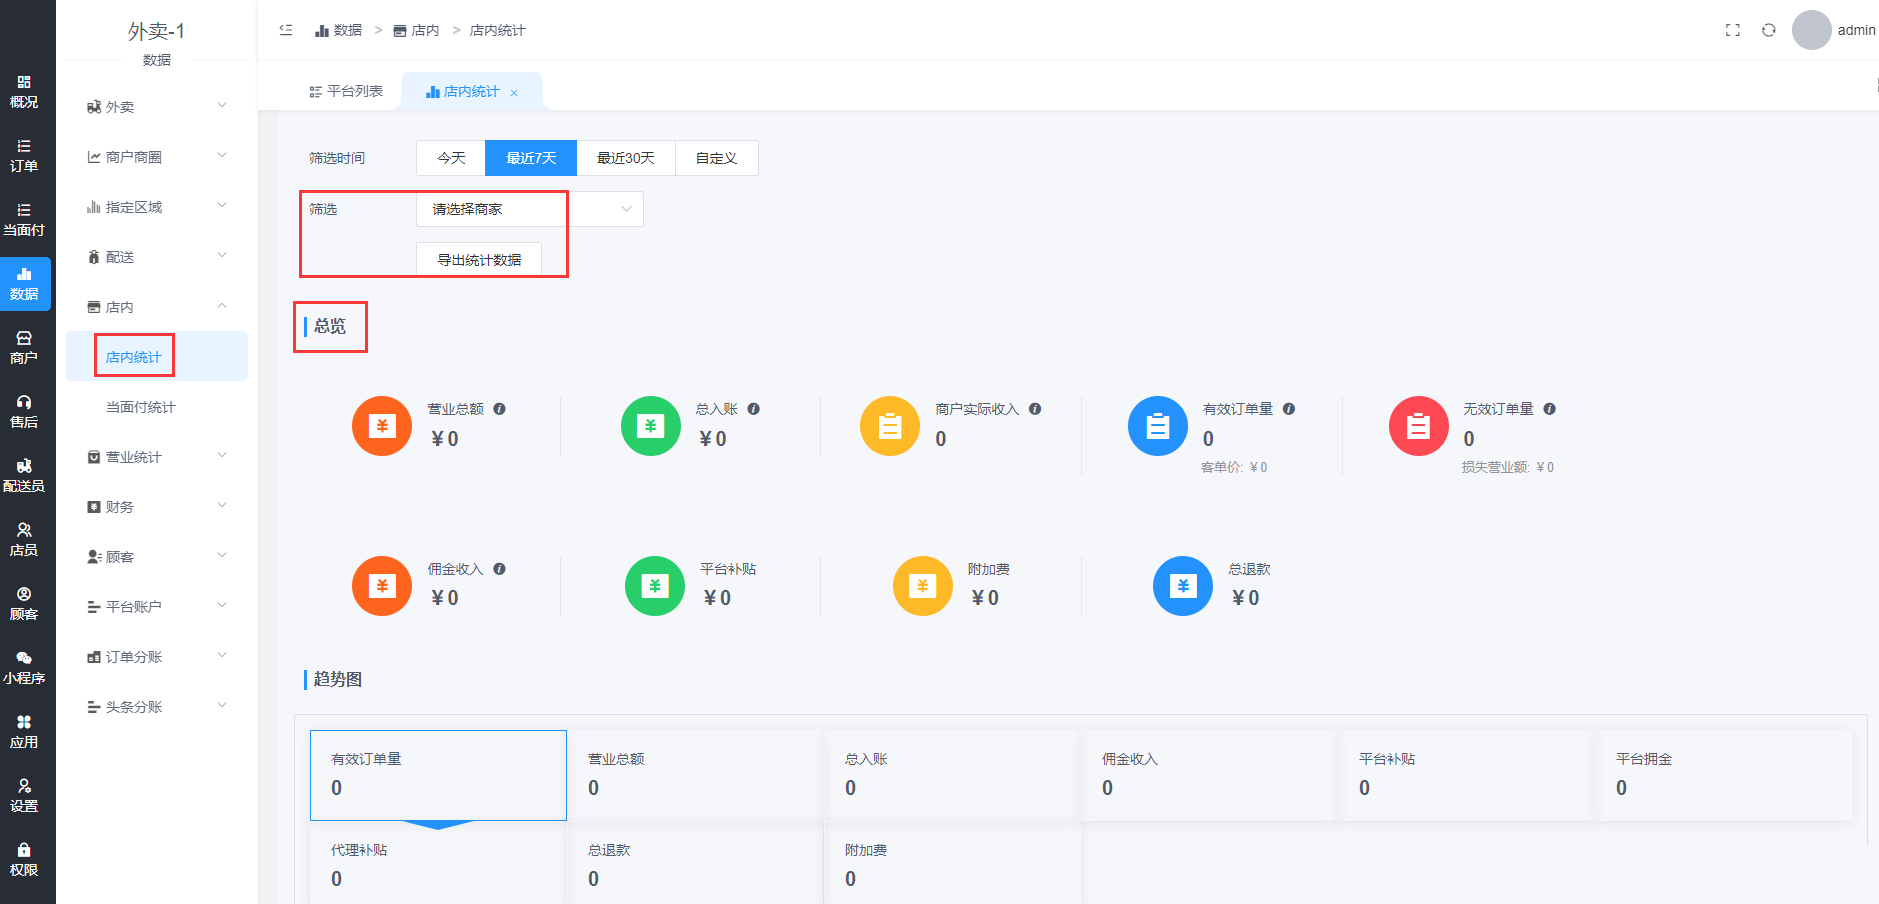Image resolution: width=1879 pixels, height=904 pixels.
Task: Click the refresh icon in header
Action: click(x=1769, y=30)
